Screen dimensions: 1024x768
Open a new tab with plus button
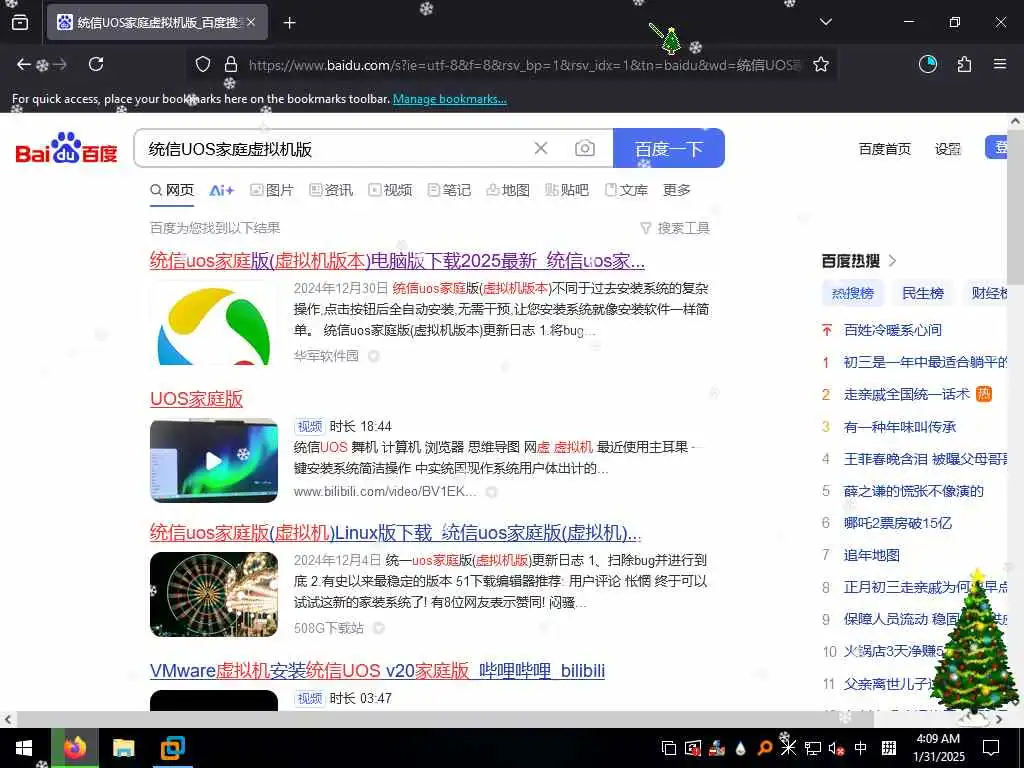pyautogui.click(x=289, y=23)
